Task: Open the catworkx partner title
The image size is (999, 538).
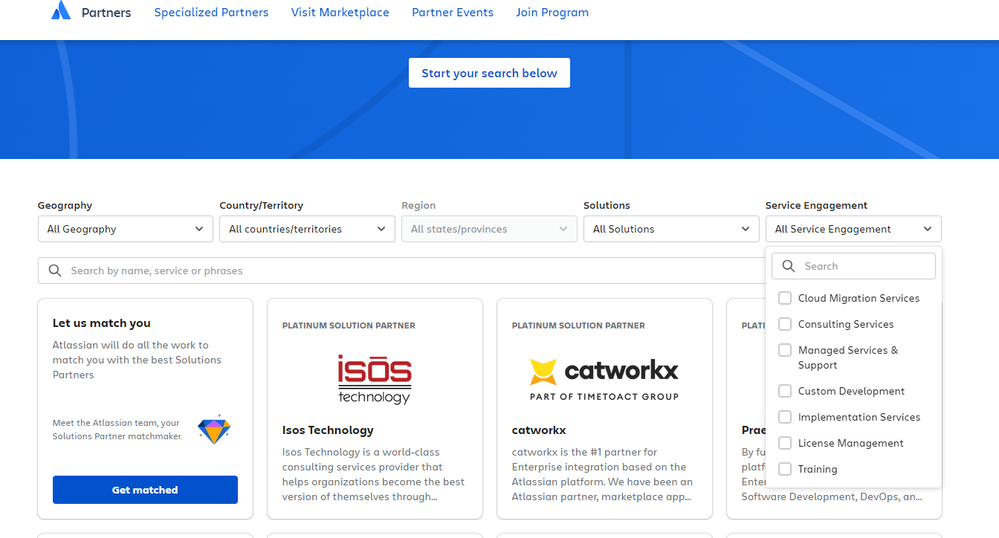Action: pos(538,430)
